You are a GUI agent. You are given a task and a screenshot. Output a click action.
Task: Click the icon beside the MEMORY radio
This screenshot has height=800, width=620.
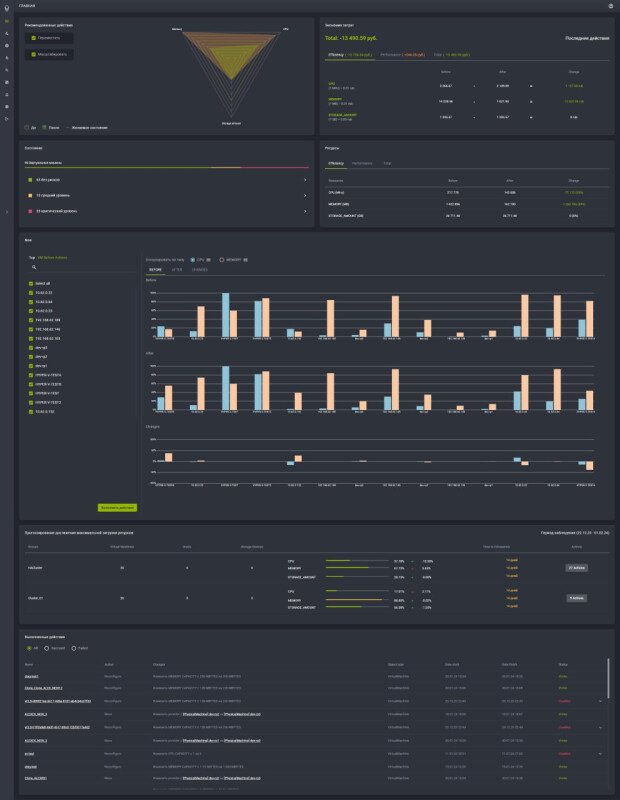[x=246, y=258]
